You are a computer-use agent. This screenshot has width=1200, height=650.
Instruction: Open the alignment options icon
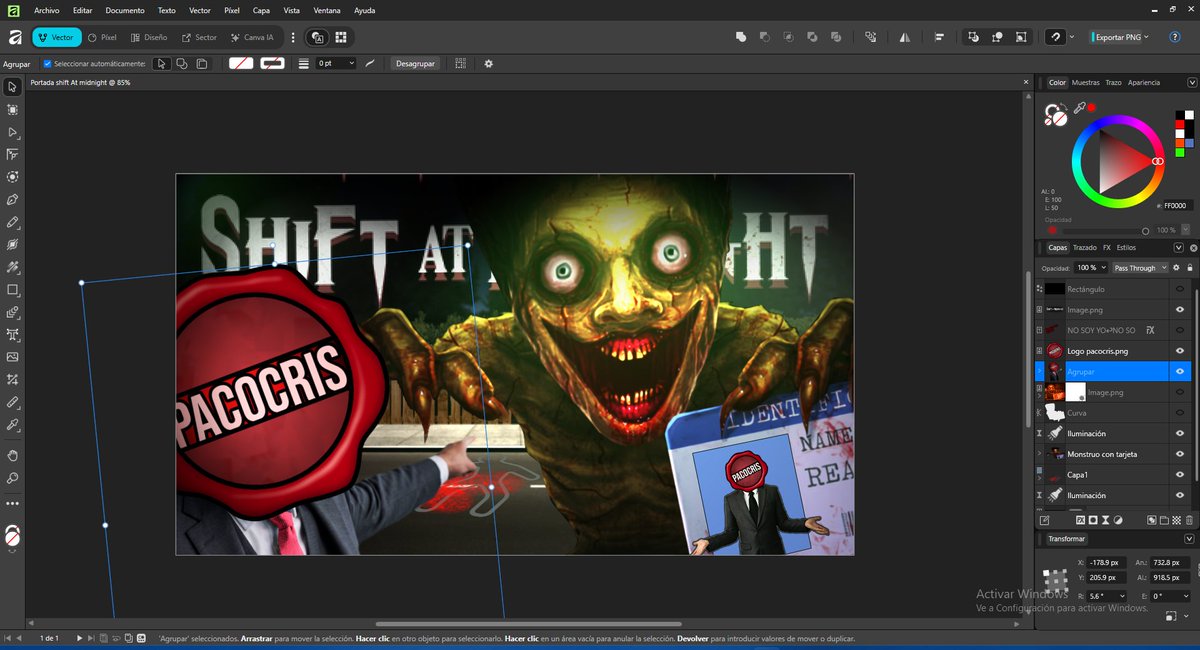pos(939,37)
